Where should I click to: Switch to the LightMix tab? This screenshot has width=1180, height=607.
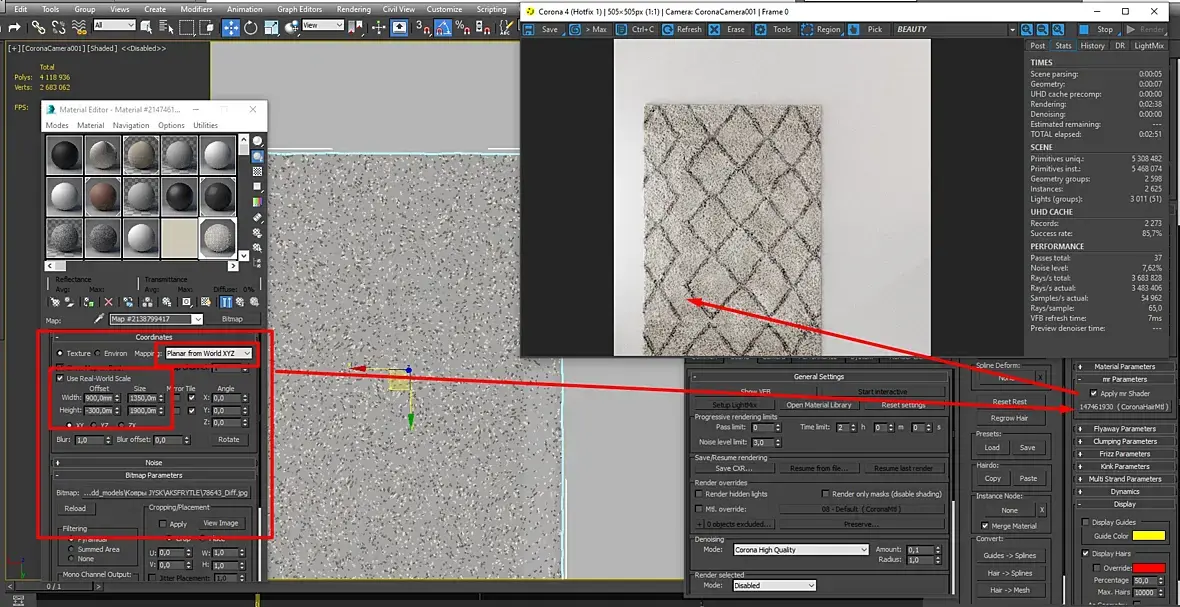1150,45
